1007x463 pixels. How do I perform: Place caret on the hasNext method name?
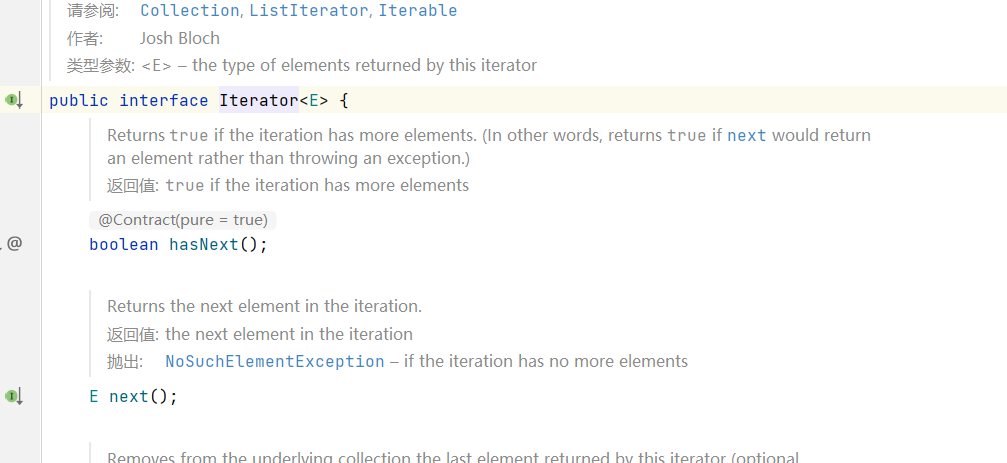204,245
